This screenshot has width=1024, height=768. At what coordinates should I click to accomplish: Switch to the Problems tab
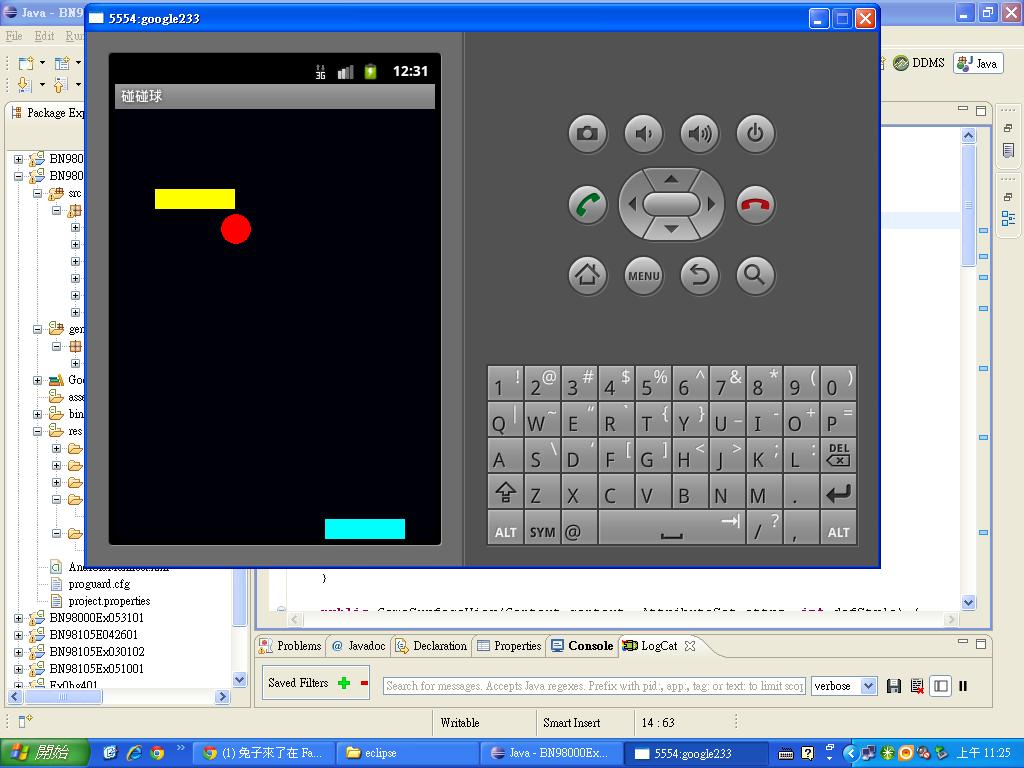pyautogui.click(x=290, y=646)
